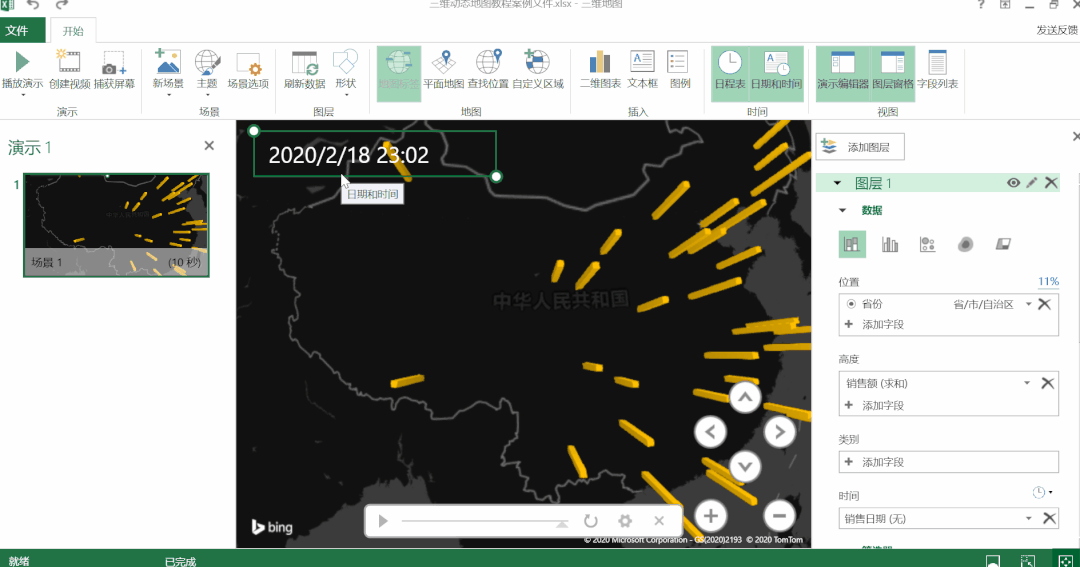Add field under 位置 location
The image size is (1080, 567).
(x=875, y=324)
